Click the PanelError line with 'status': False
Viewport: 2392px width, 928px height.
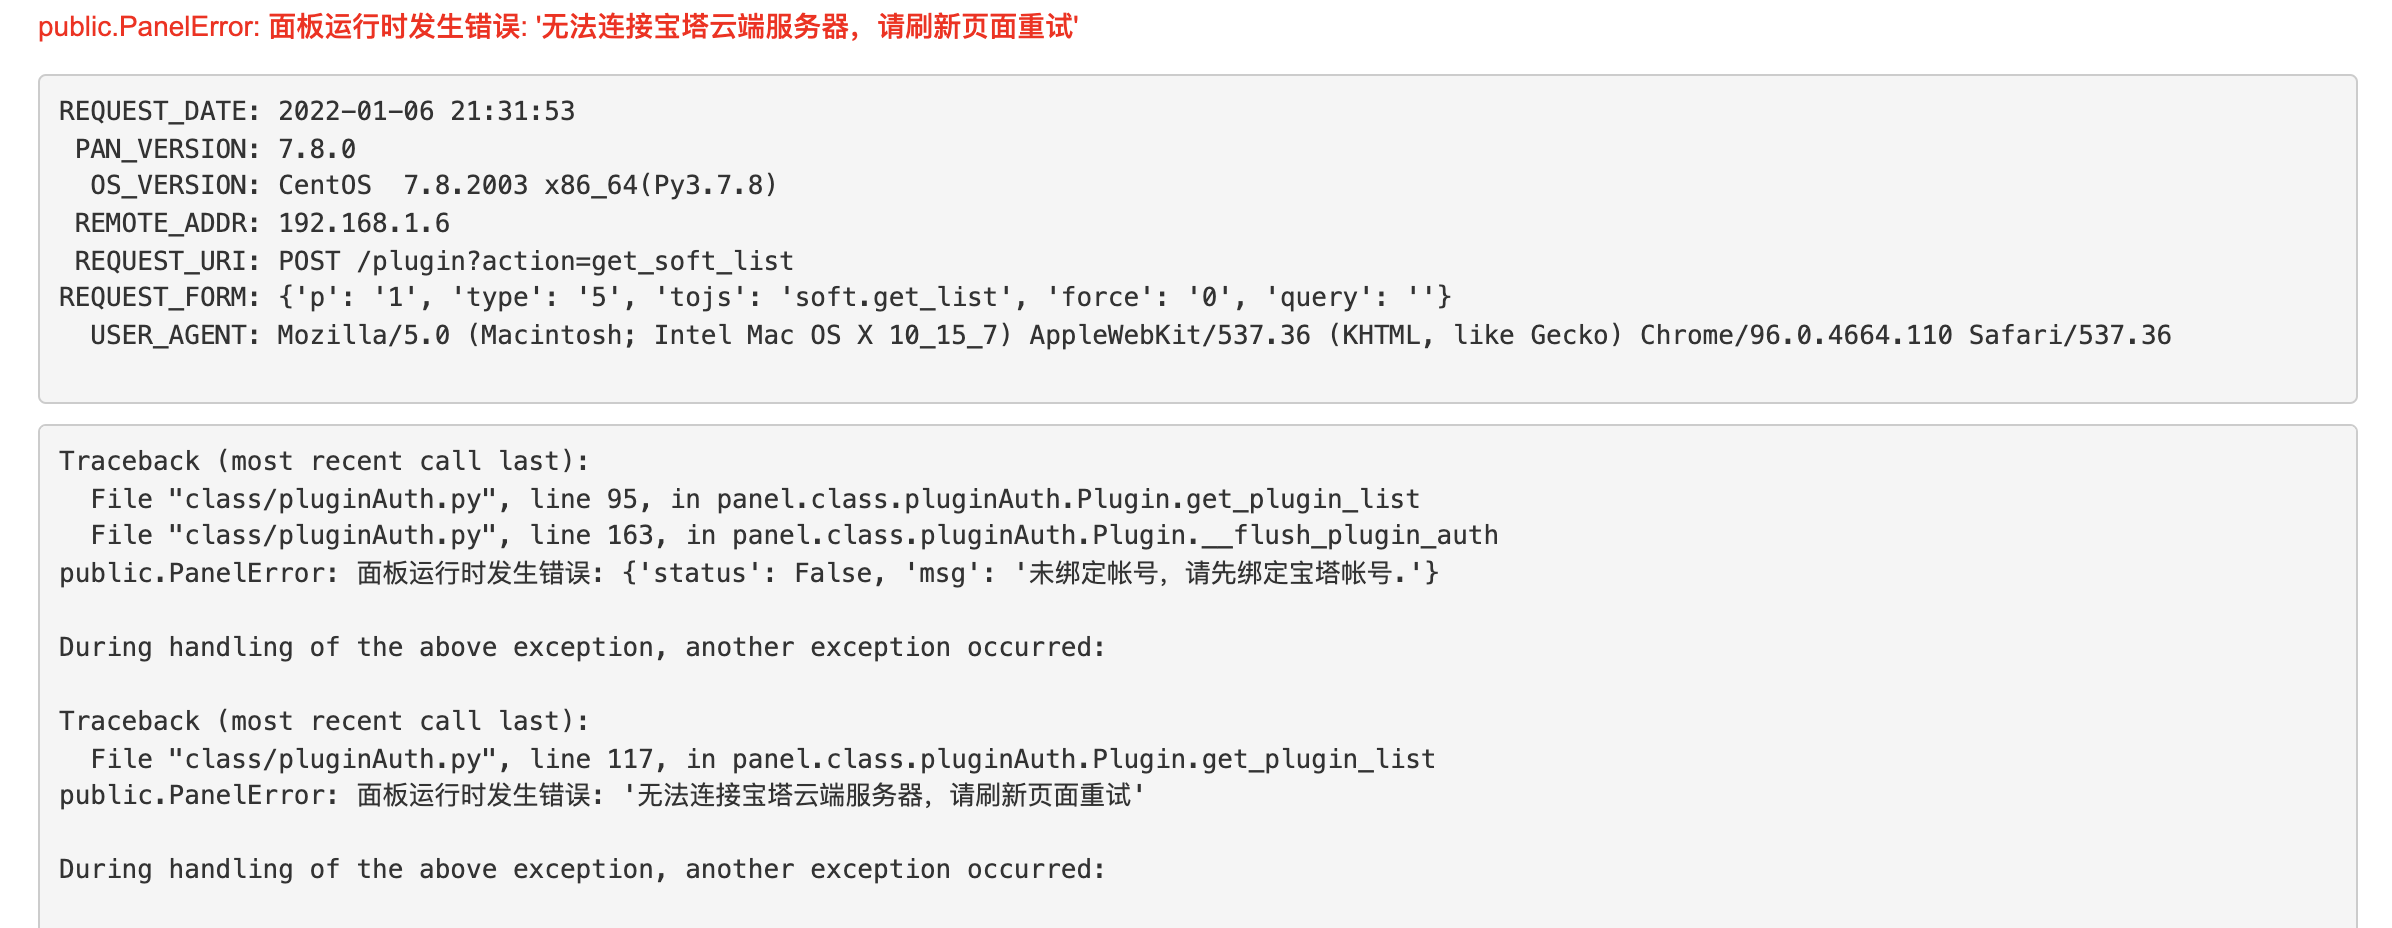[749, 573]
